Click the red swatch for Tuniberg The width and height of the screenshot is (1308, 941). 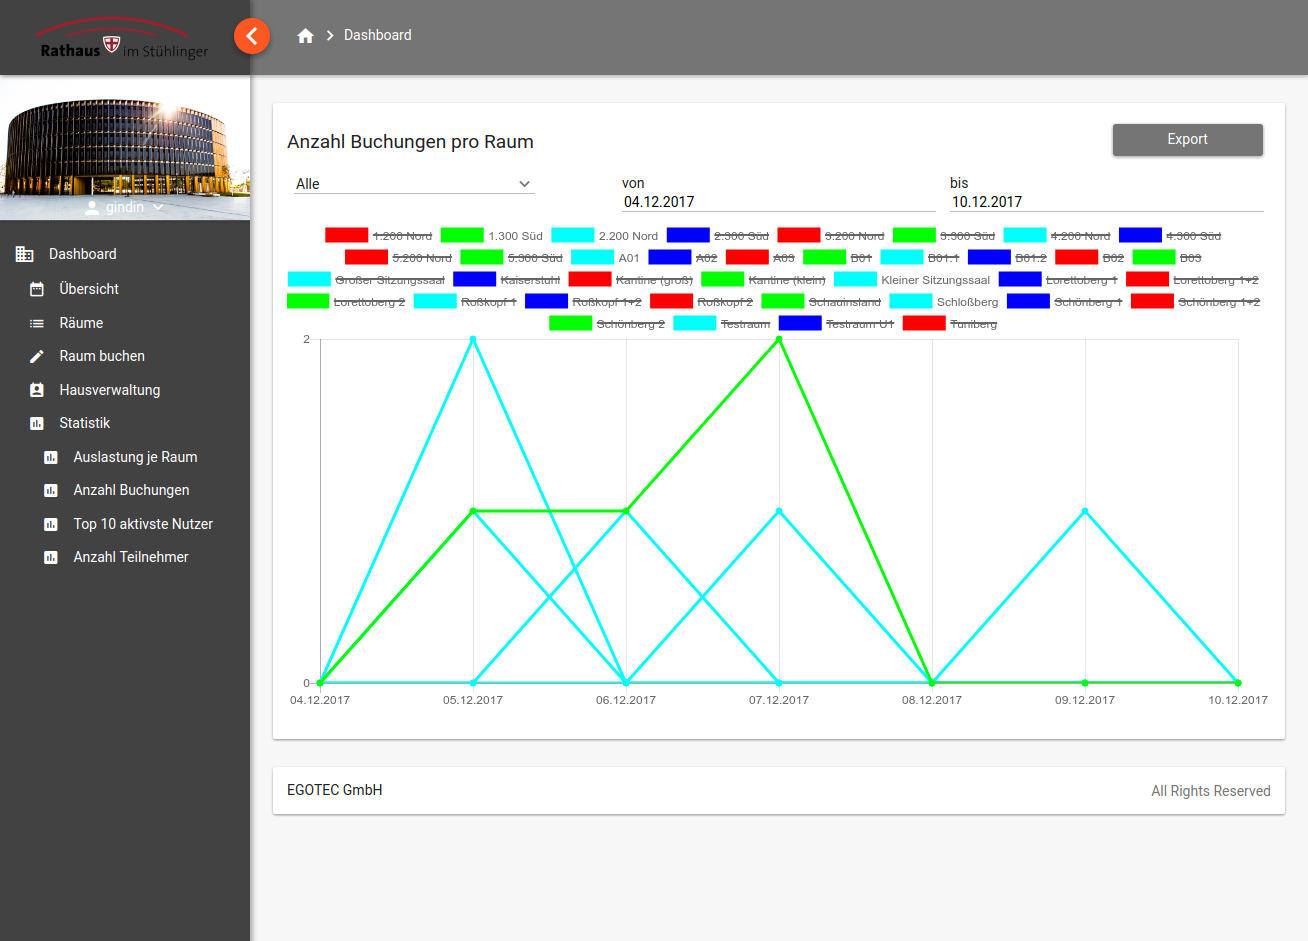tap(924, 323)
